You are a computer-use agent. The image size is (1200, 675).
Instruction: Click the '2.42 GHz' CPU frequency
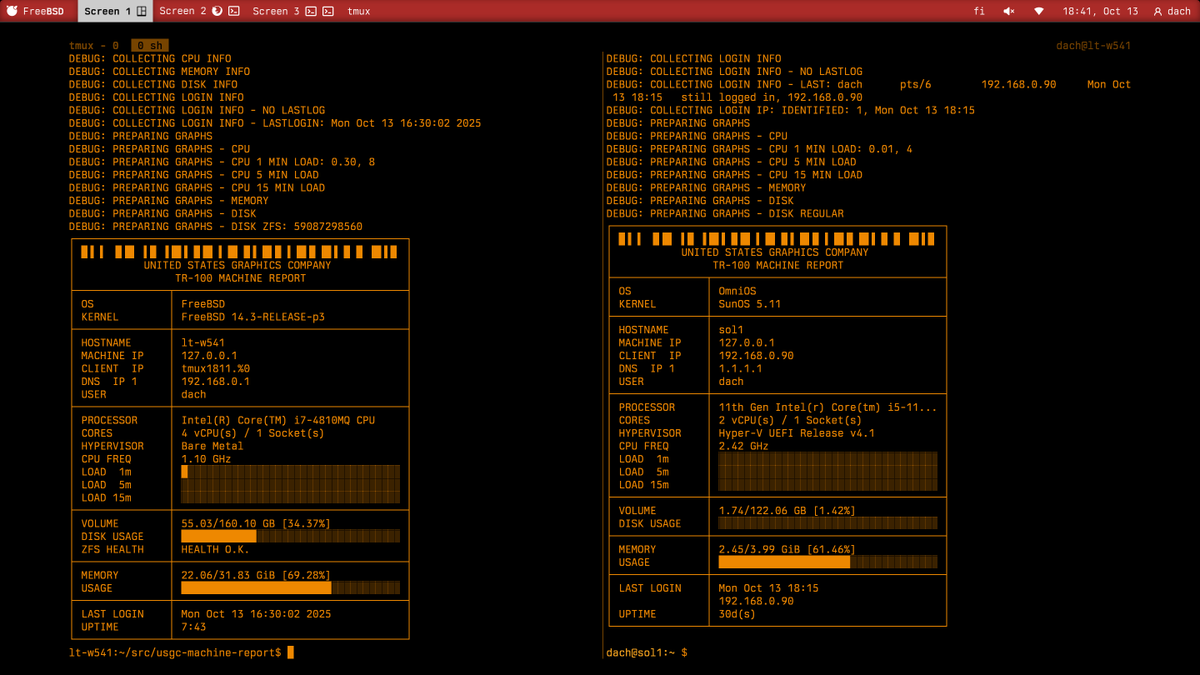744,446
